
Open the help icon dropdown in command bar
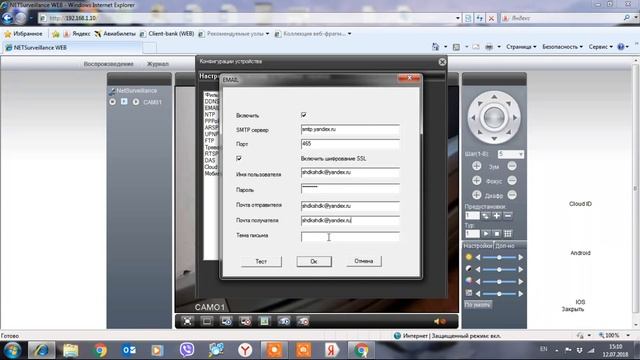(627, 47)
